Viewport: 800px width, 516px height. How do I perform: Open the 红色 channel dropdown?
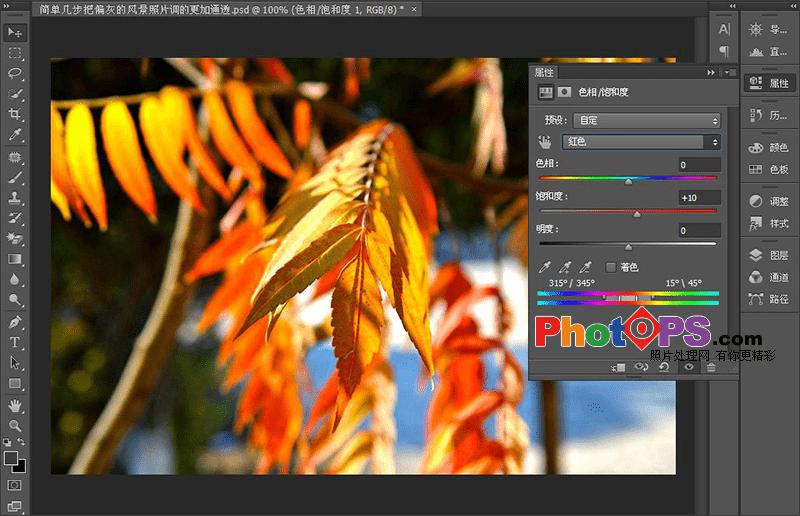click(641, 142)
